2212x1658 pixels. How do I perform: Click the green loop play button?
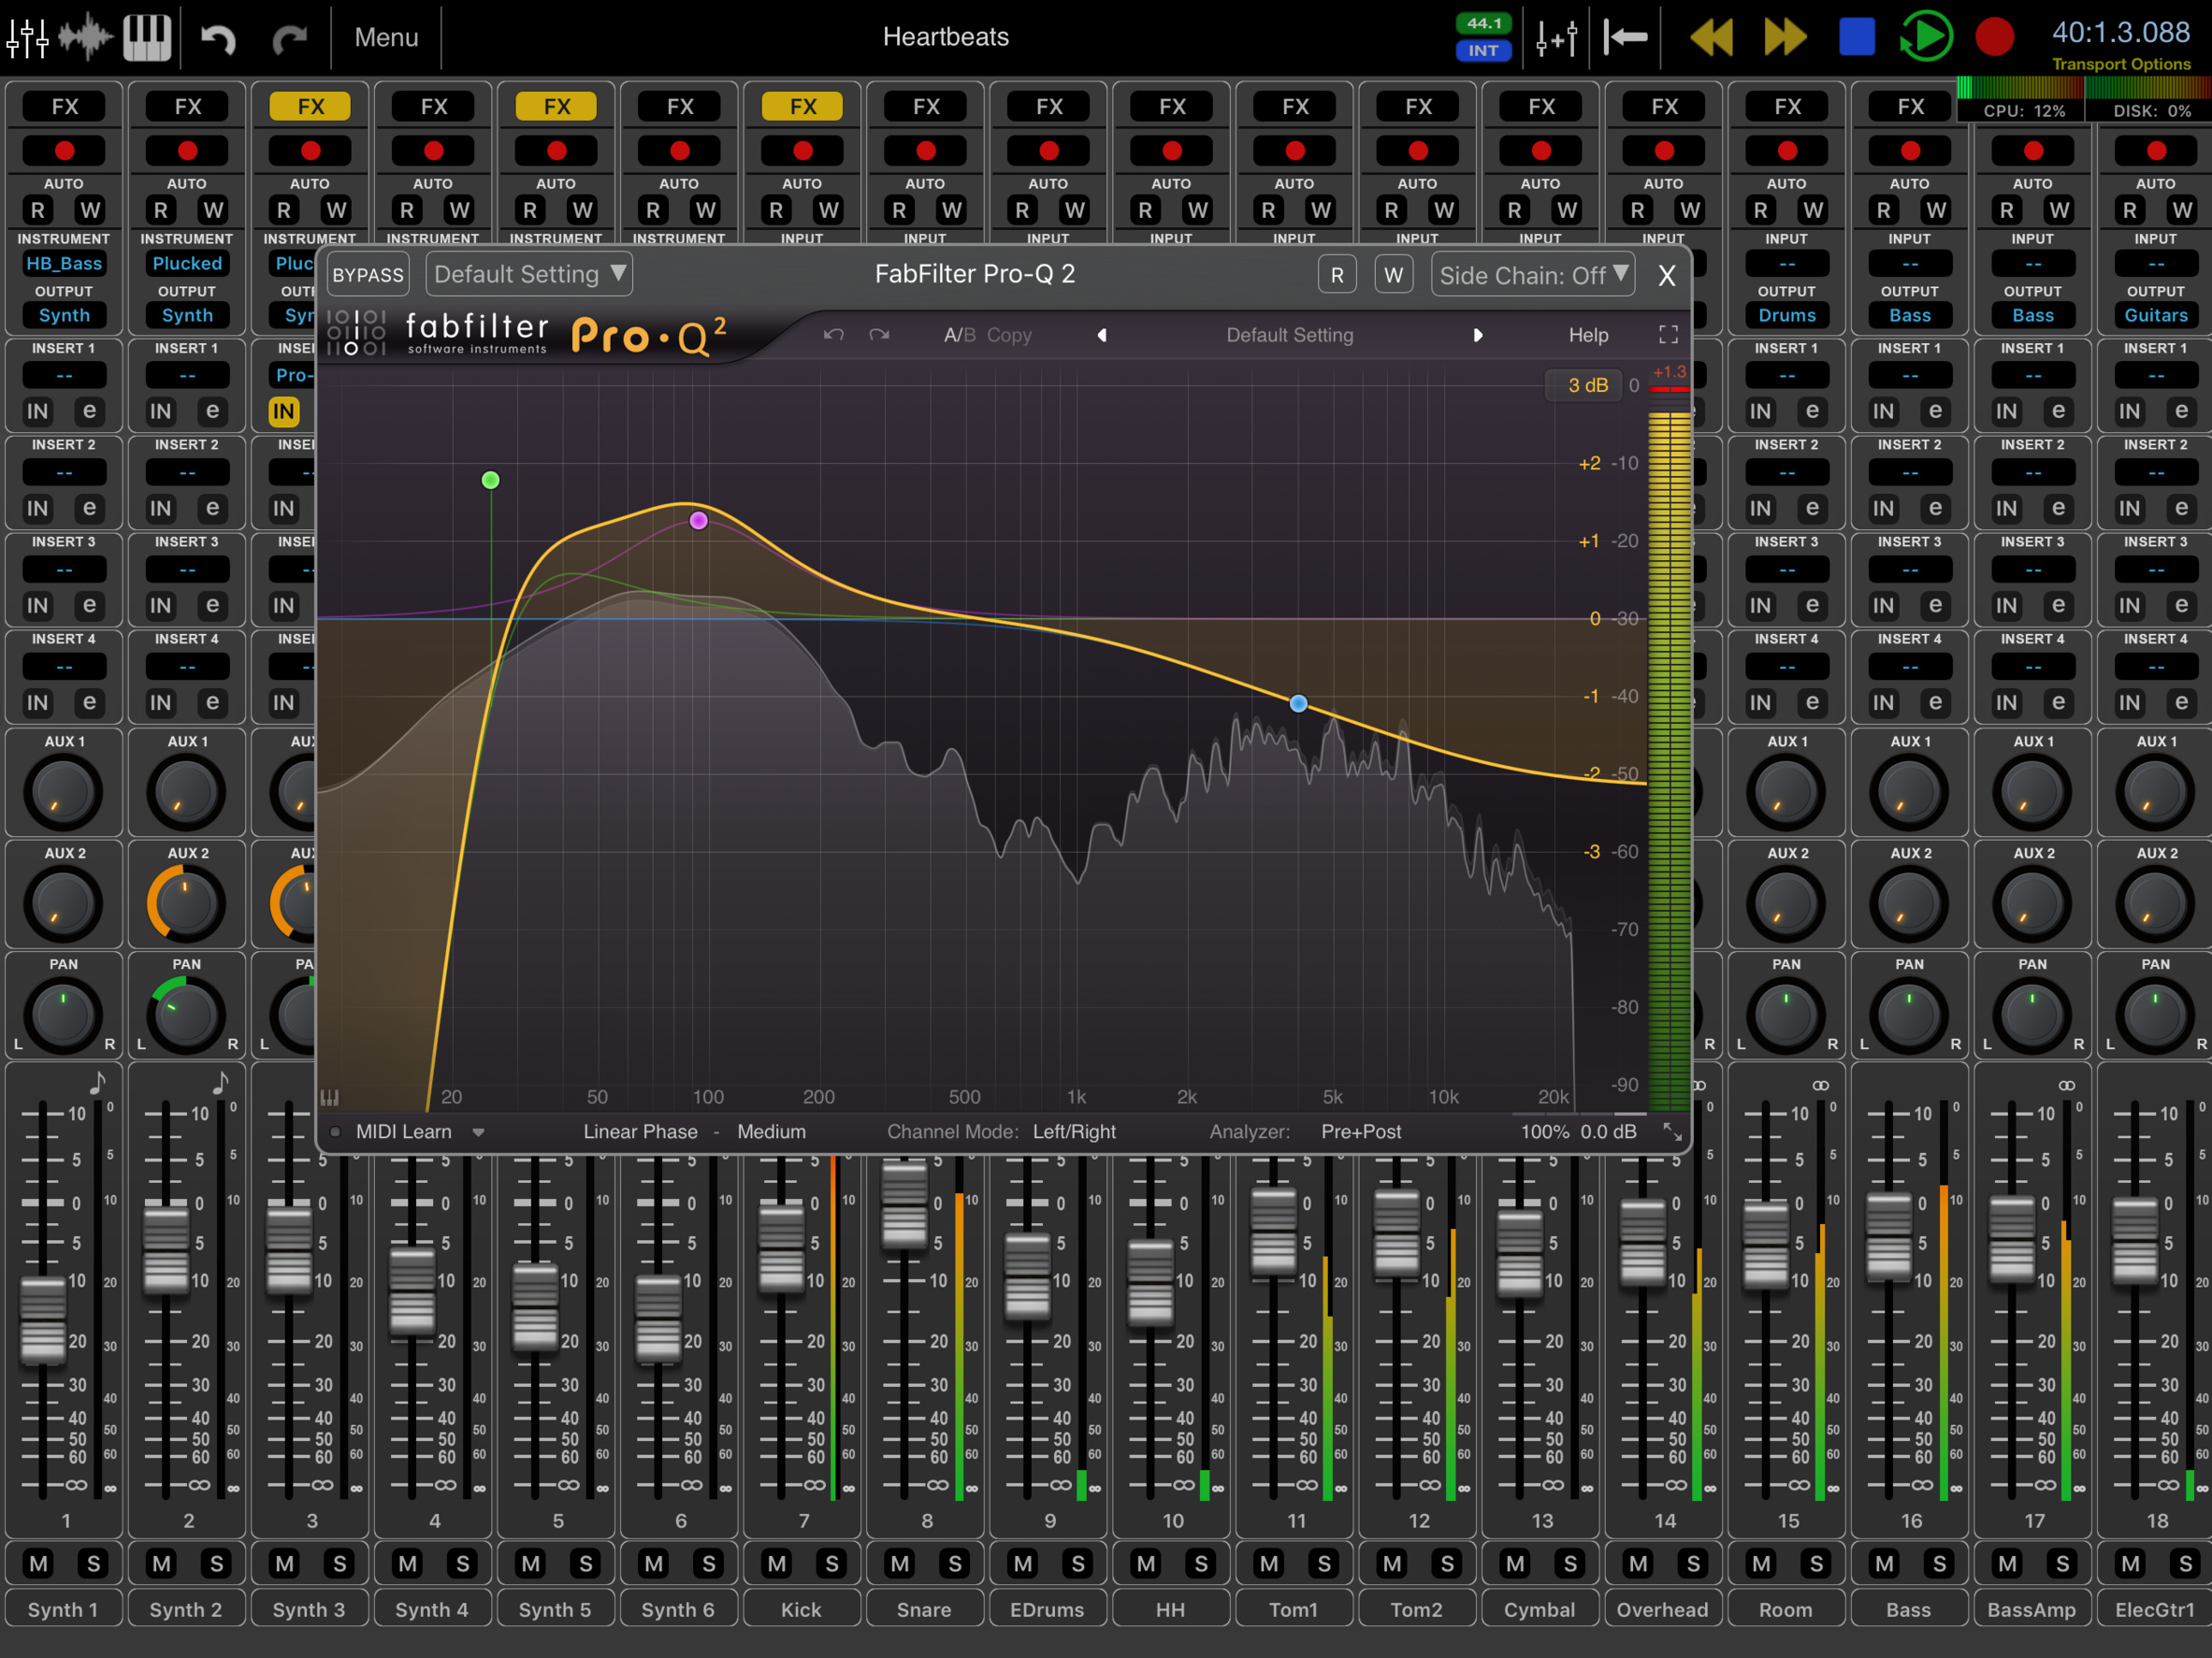[x=1925, y=37]
